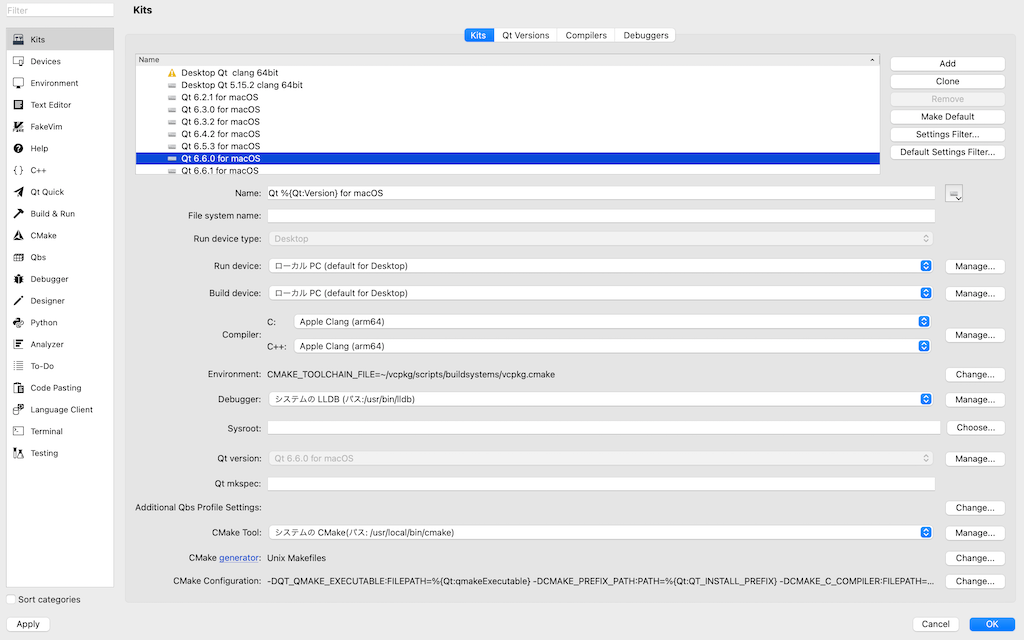
Task: Switch to the Qt Versions tab
Action: click(525, 34)
